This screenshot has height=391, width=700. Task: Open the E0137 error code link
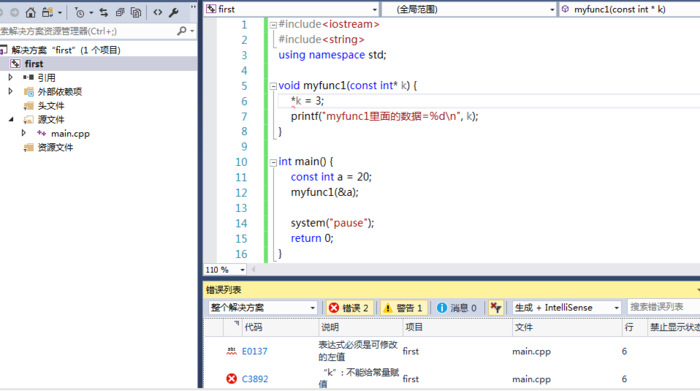tap(254, 351)
